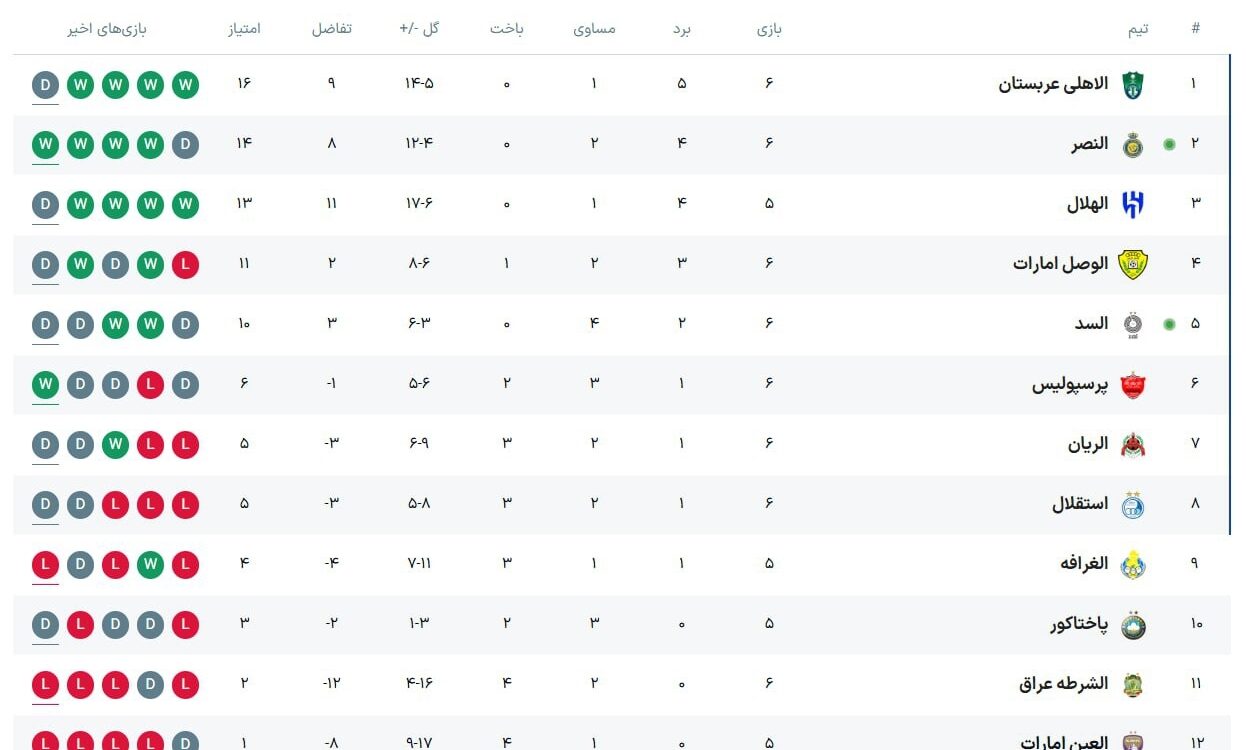Click the Al-Wasl yellow crest
Image resolution: width=1246 pixels, height=750 pixels.
coord(1132,265)
